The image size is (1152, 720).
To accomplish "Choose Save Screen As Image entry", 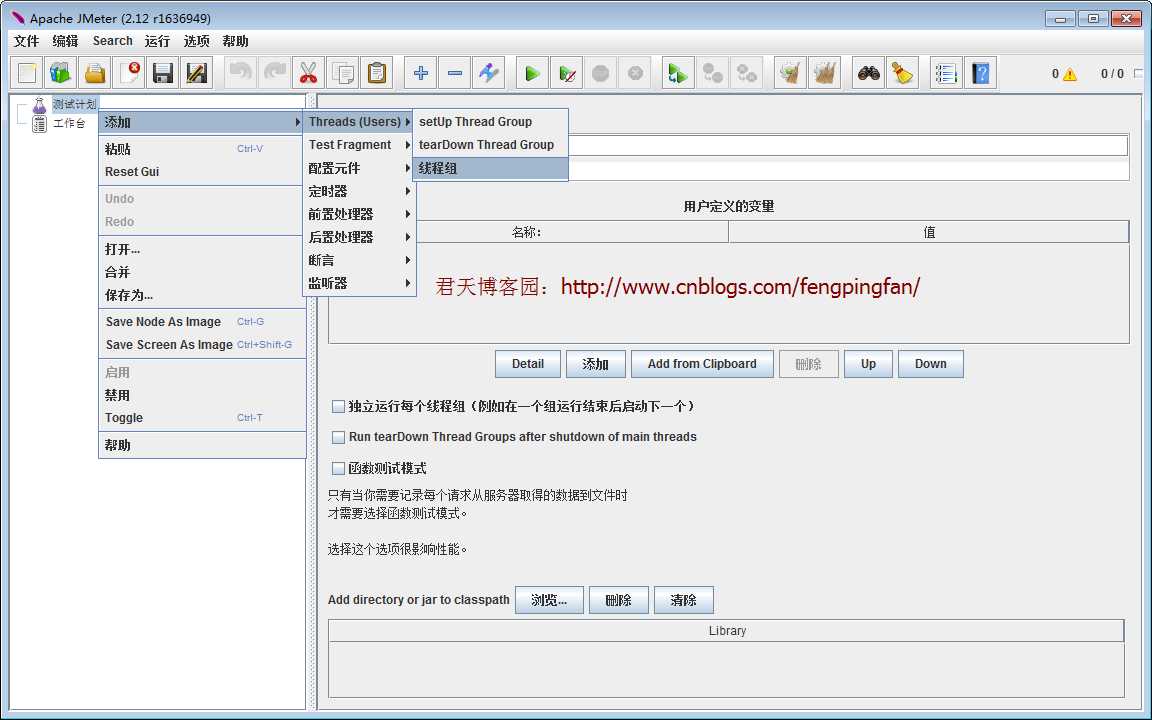I will pos(201,345).
